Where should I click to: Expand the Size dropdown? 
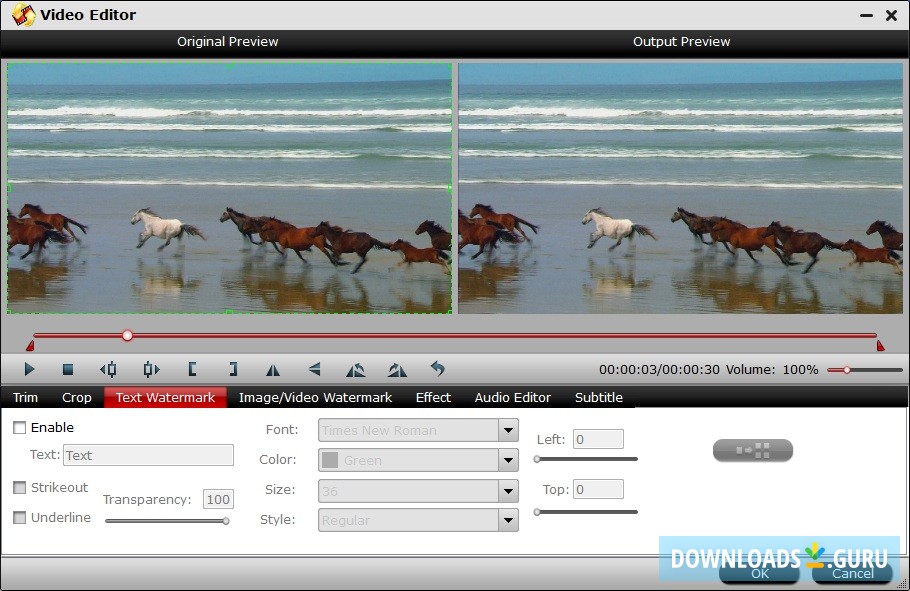click(506, 490)
